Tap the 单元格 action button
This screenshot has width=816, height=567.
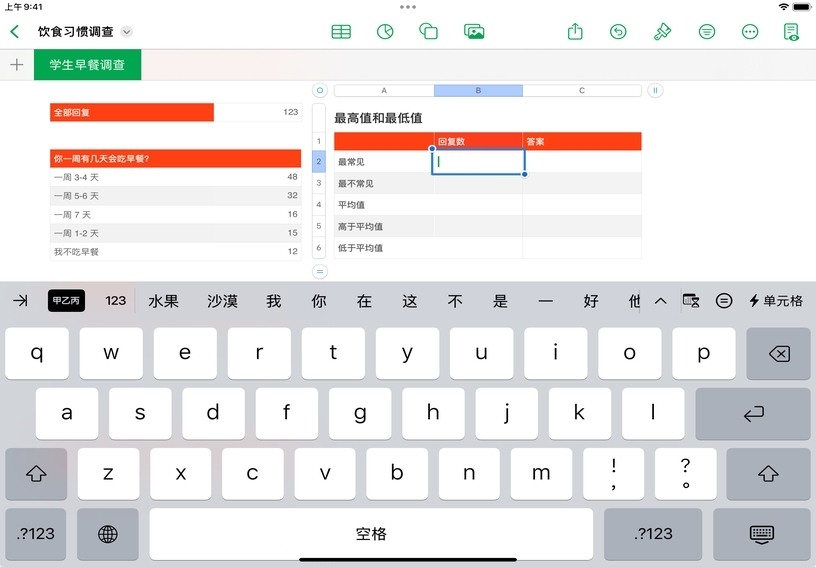pyautogui.click(x=776, y=301)
